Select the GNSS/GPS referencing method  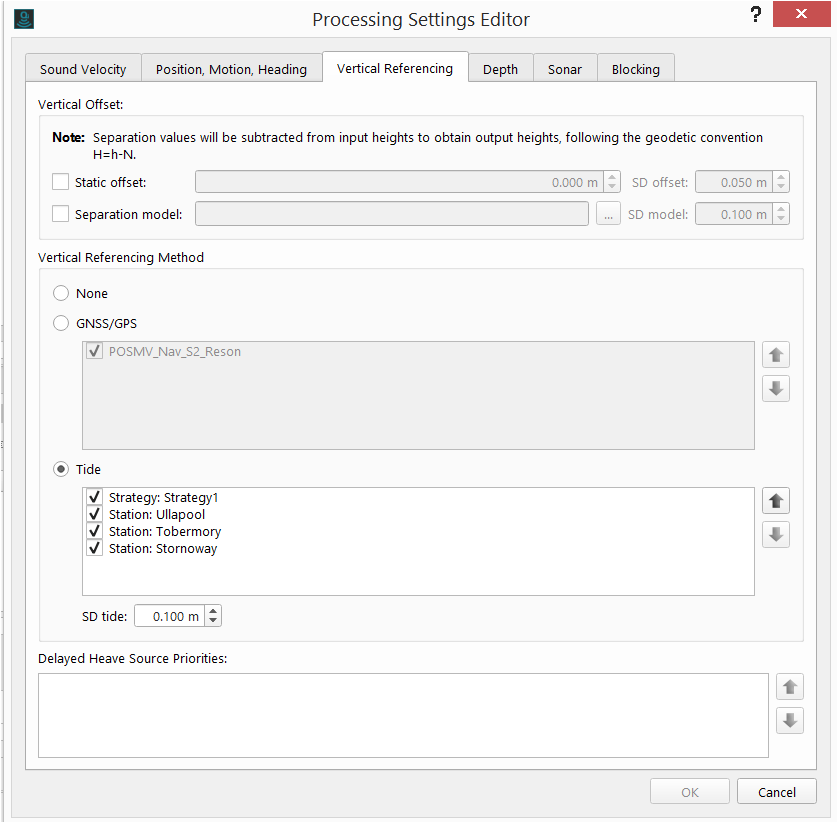coord(61,323)
